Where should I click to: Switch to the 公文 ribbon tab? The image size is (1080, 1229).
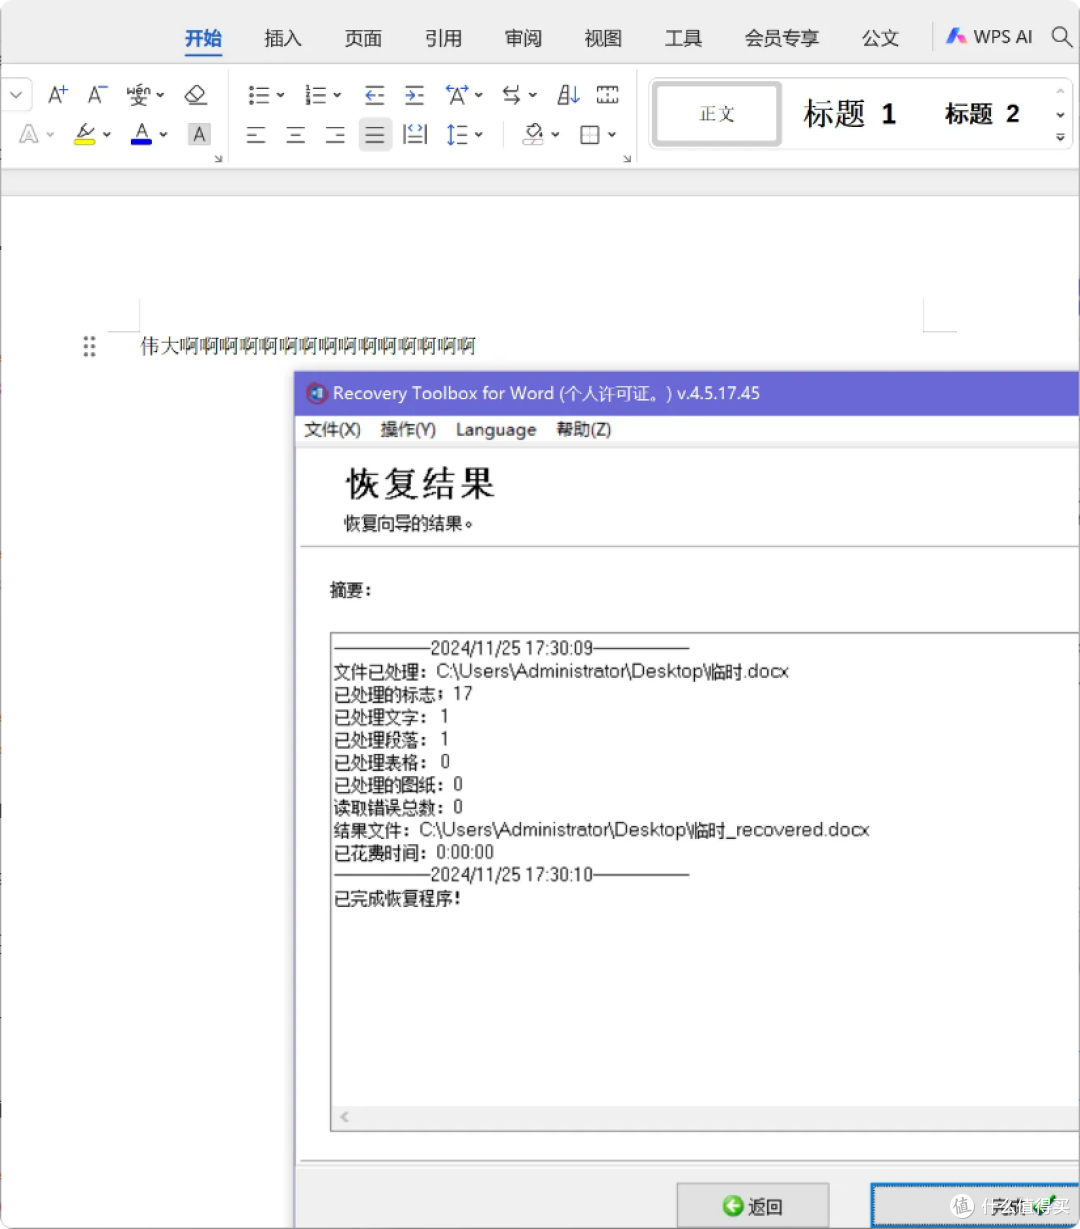[880, 38]
